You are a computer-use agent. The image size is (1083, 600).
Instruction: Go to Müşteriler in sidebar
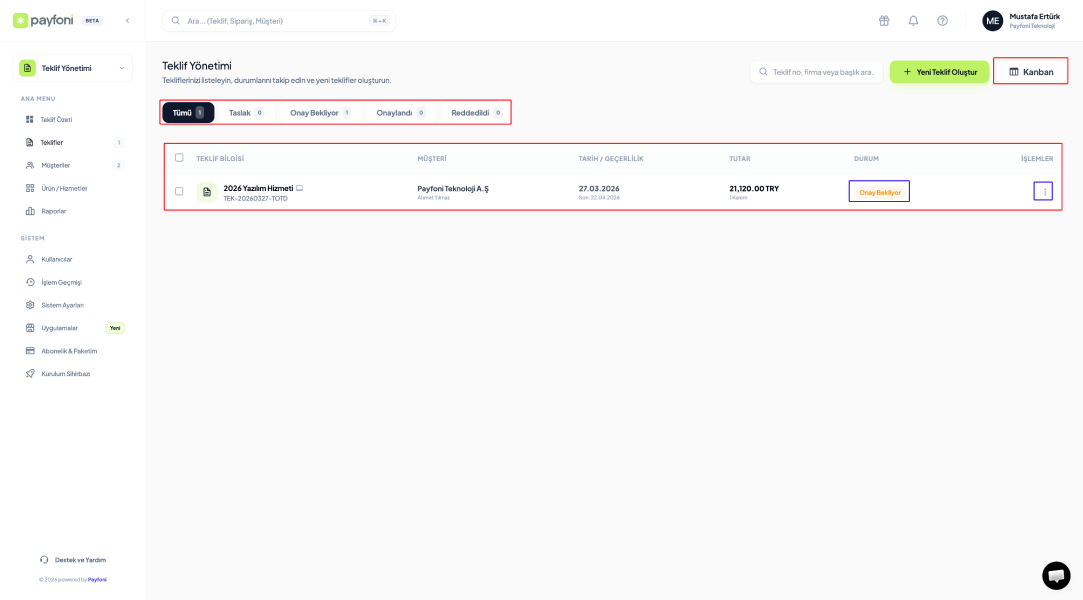tap(55, 165)
